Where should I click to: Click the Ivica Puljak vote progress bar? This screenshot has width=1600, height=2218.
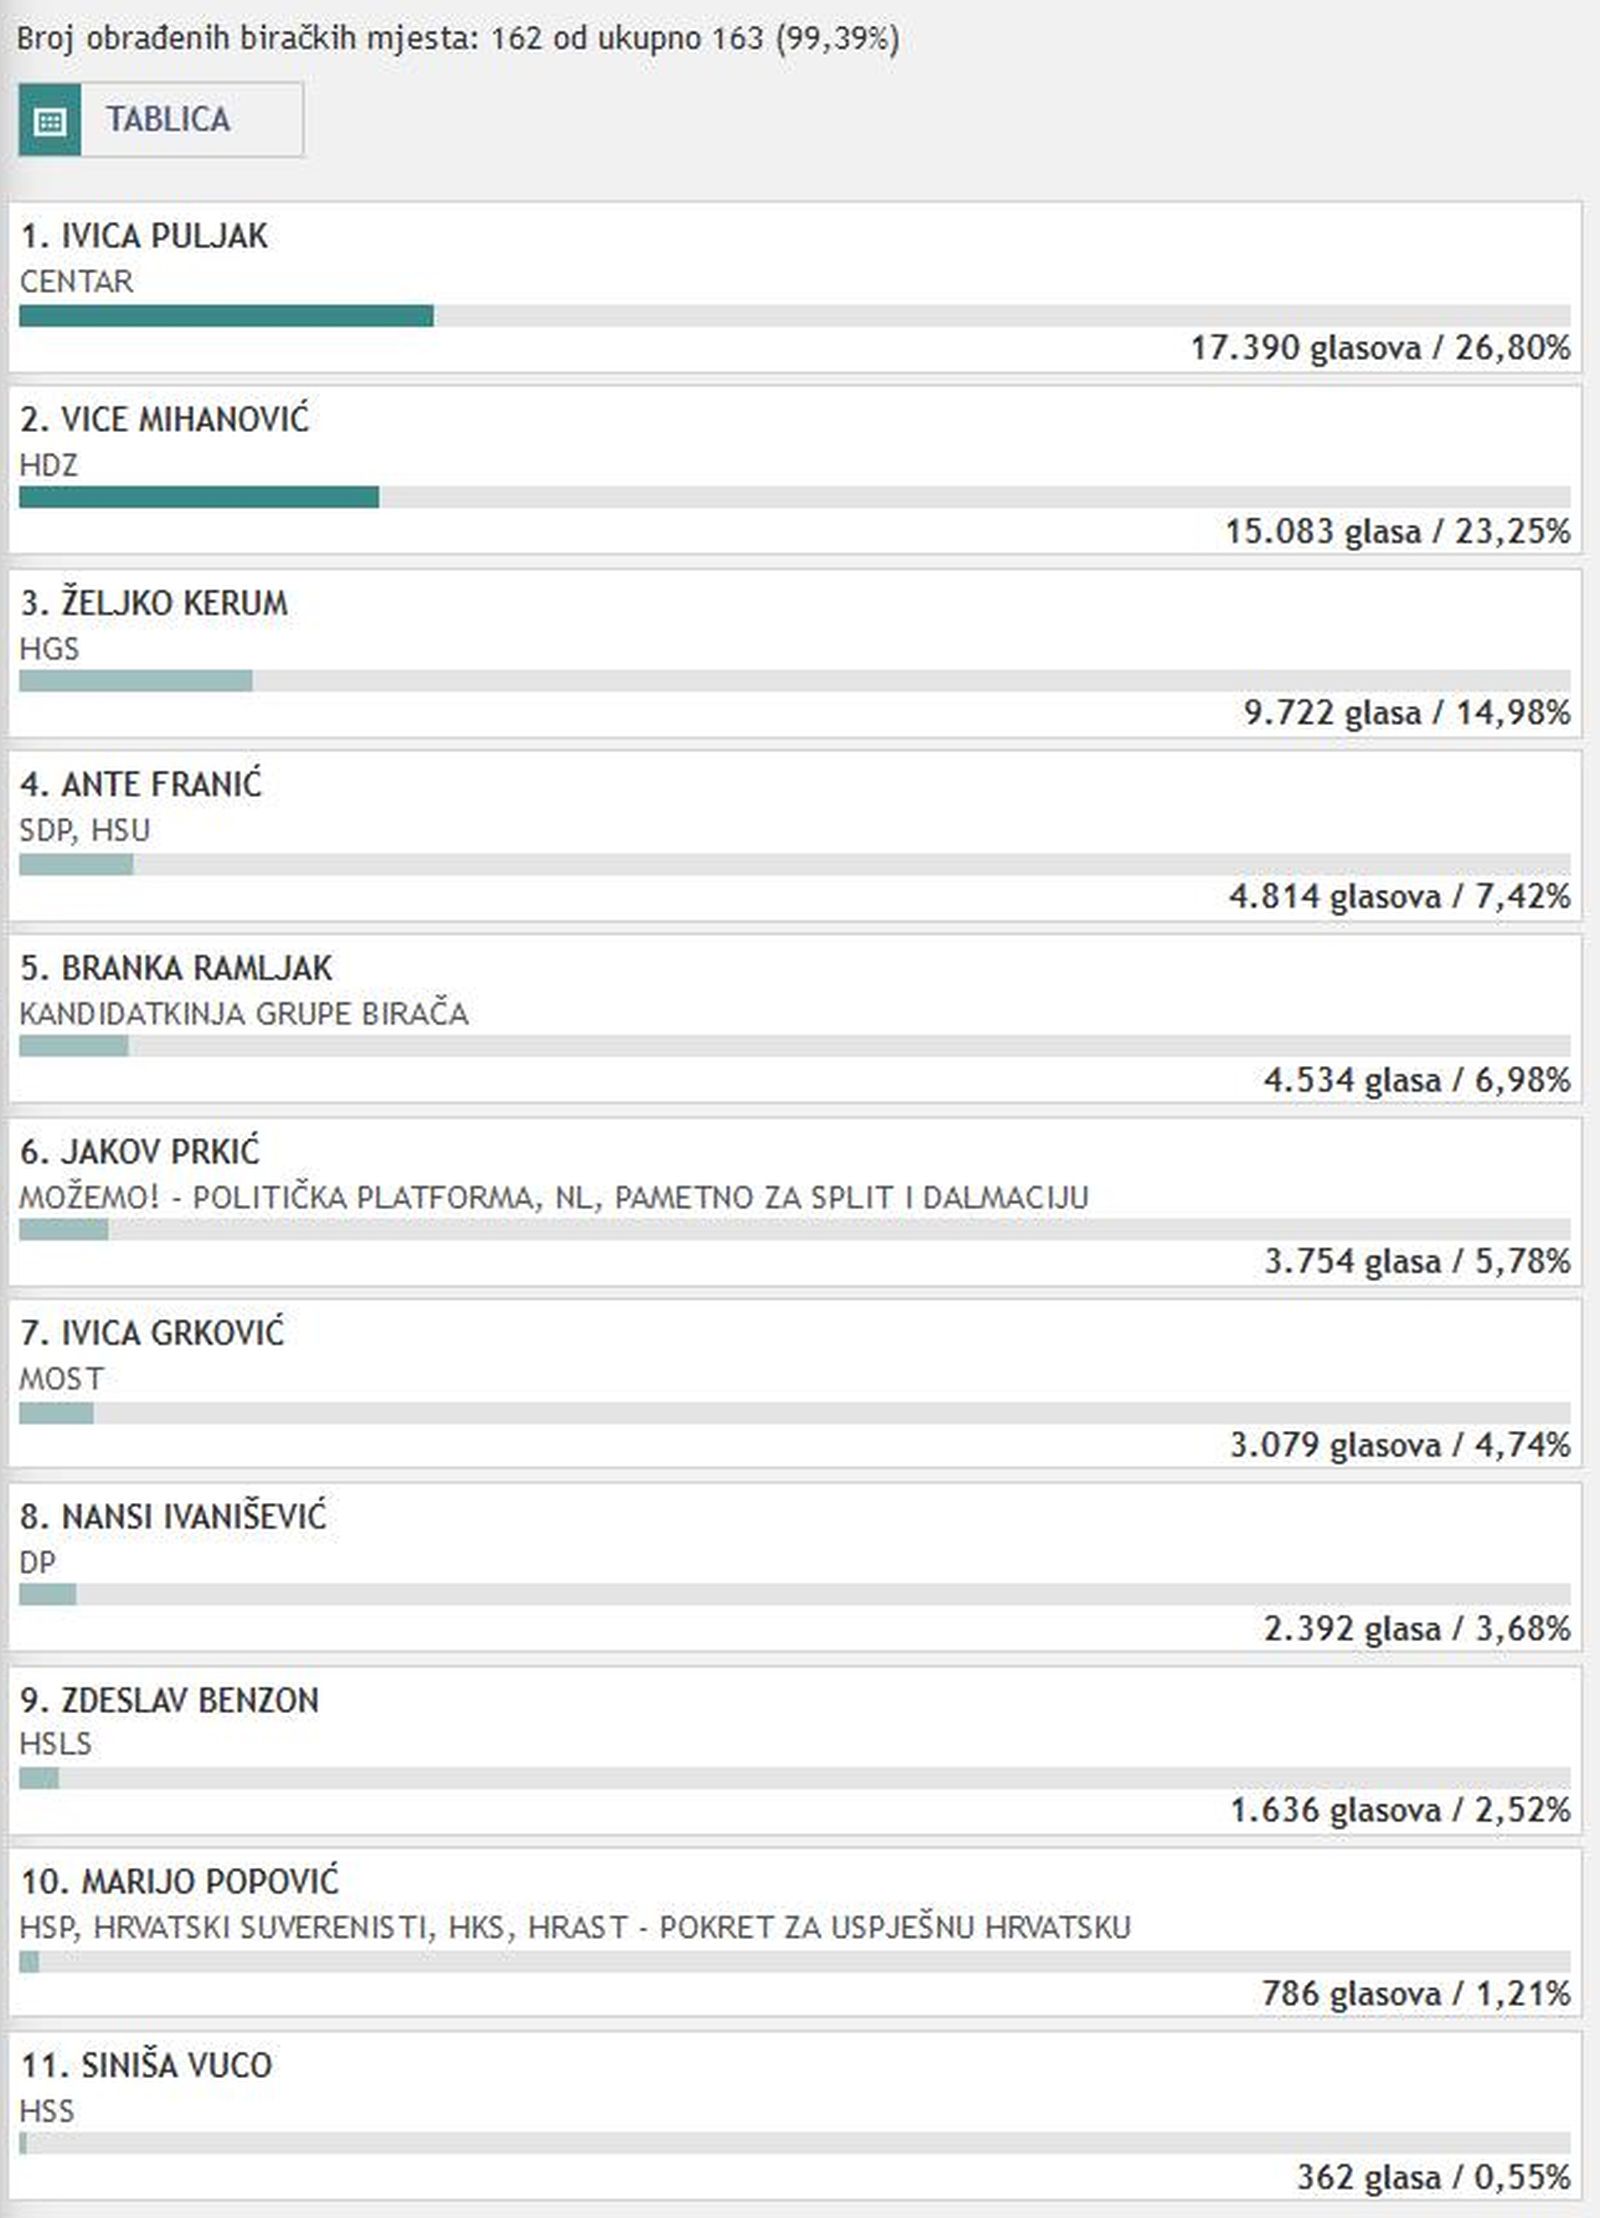(795, 316)
